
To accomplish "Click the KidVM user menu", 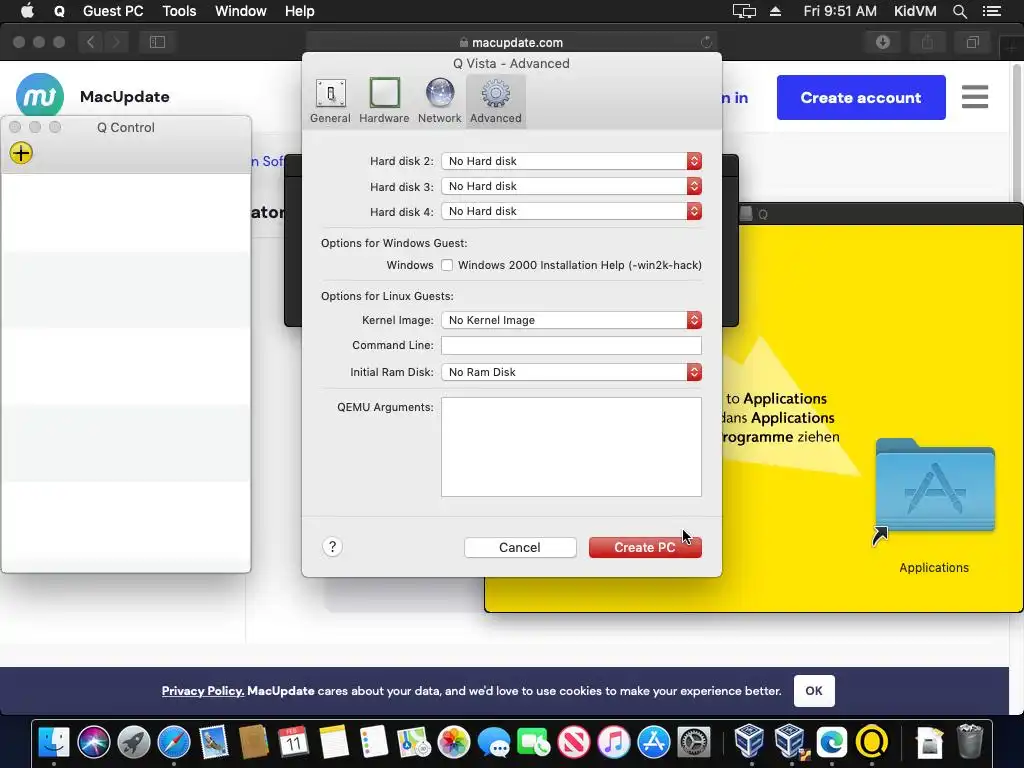I will click(915, 11).
